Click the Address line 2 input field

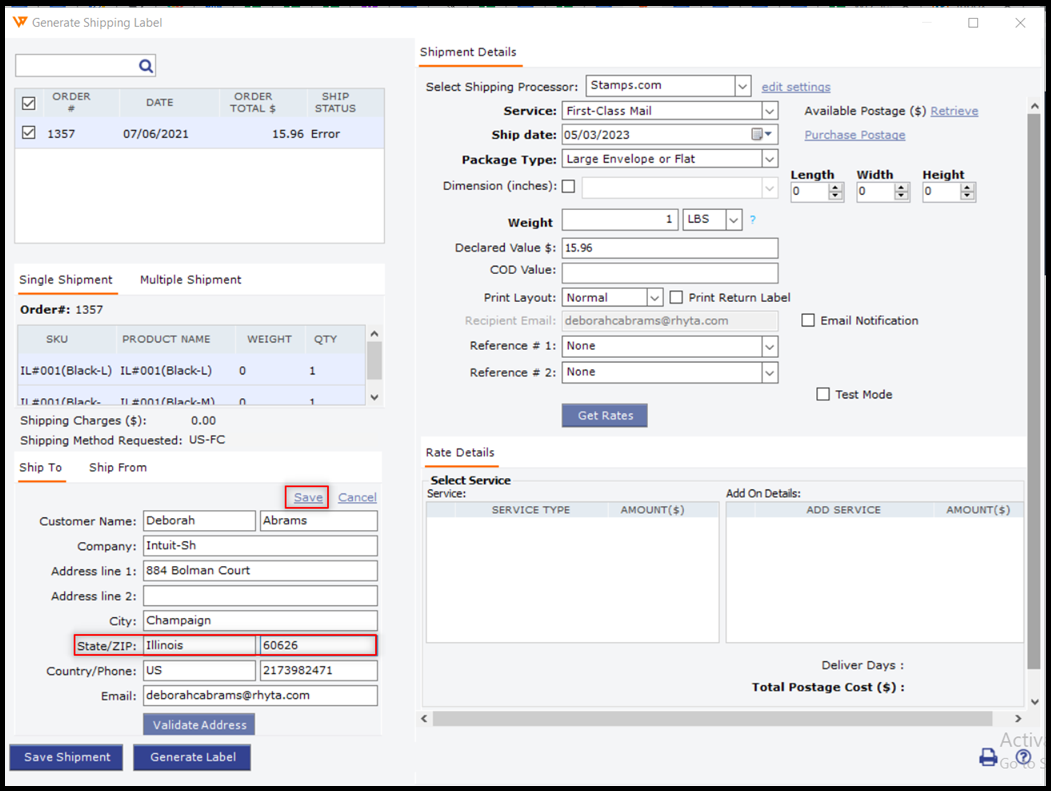pos(260,596)
